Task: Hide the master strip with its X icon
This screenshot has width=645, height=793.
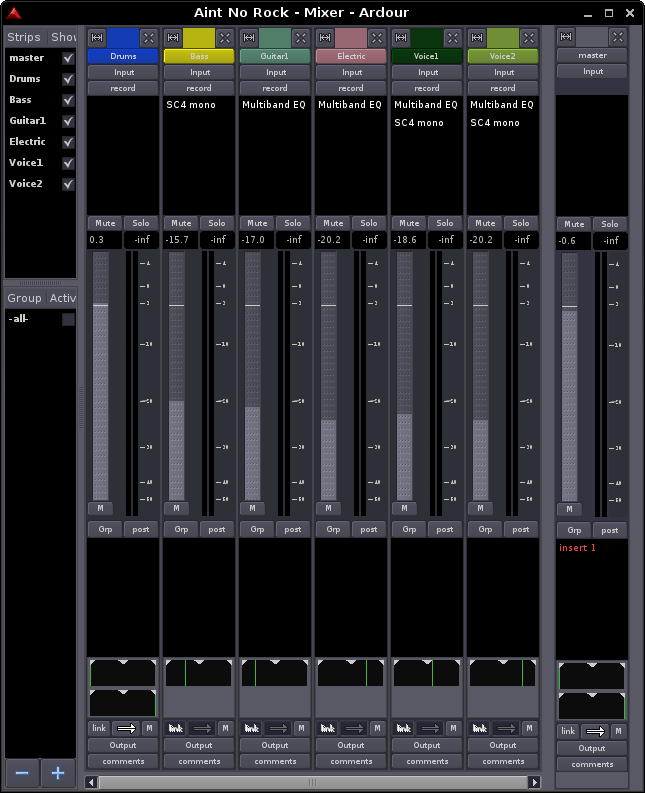Action: (618, 36)
